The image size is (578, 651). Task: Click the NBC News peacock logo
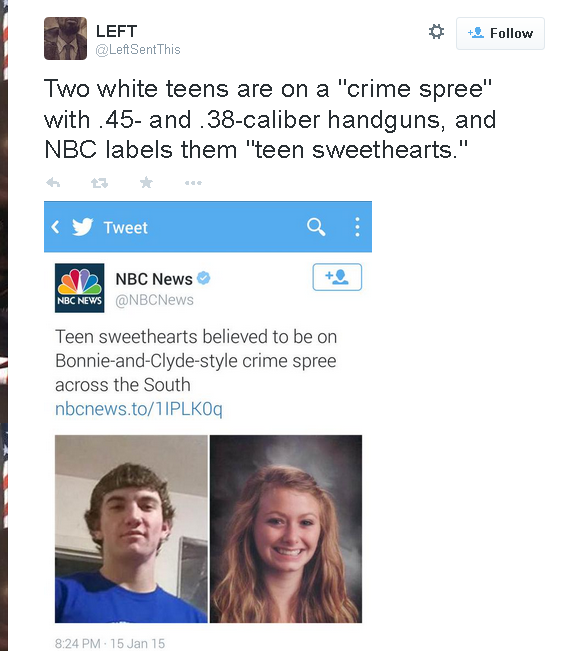pos(80,288)
